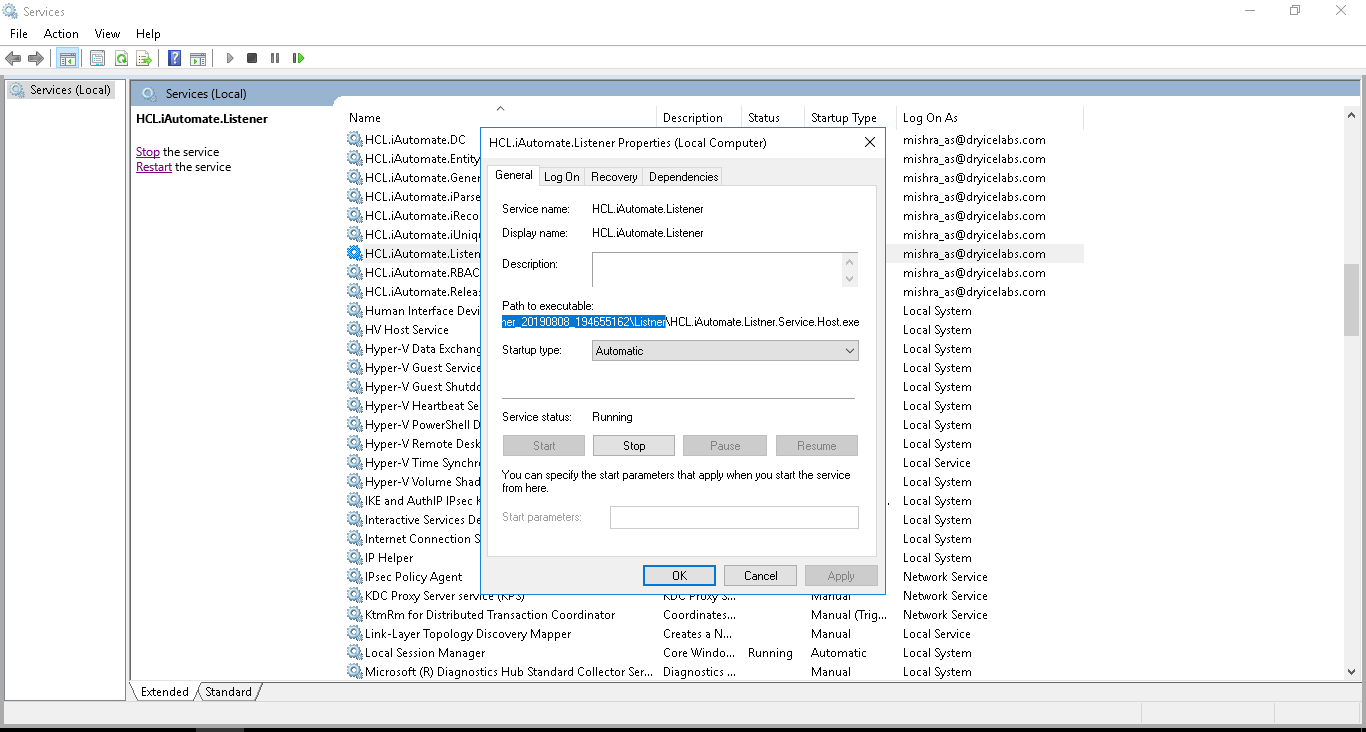Click the Stop button in Properties dialog
This screenshot has height=732, width=1366.
tap(634, 446)
